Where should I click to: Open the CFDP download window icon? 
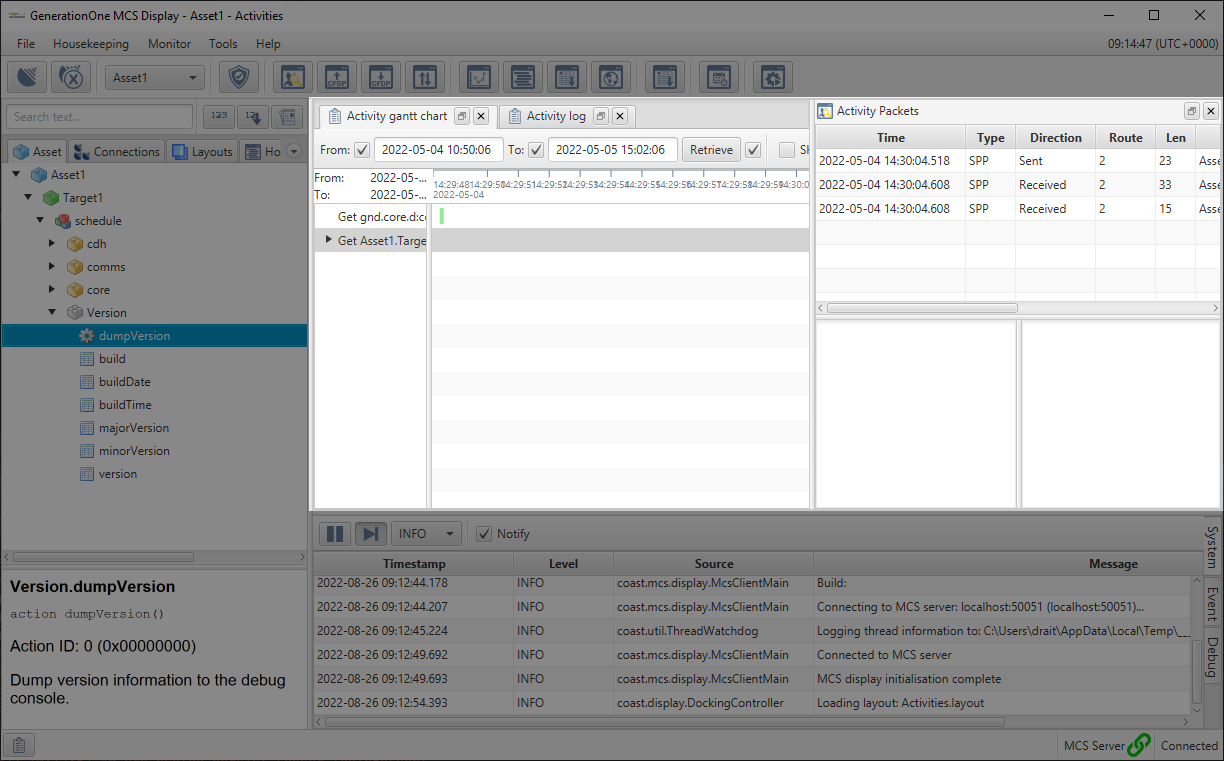(381, 77)
